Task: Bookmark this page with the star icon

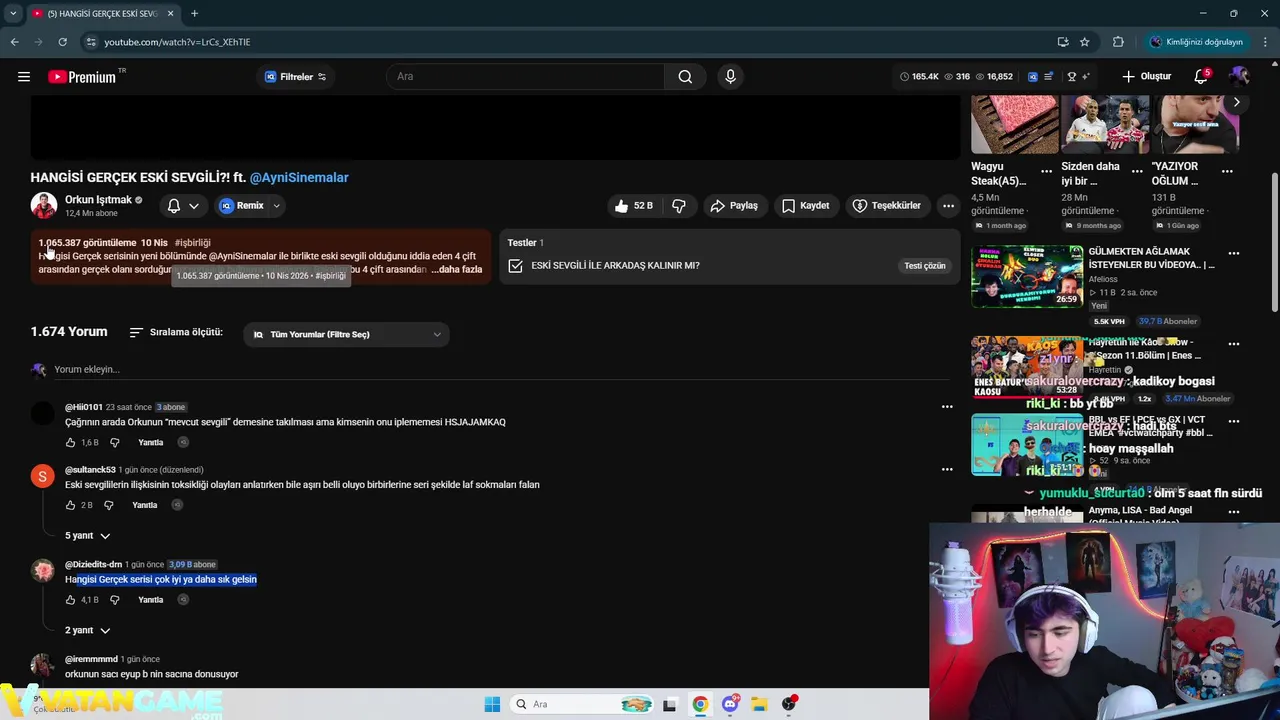Action: (x=1084, y=42)
